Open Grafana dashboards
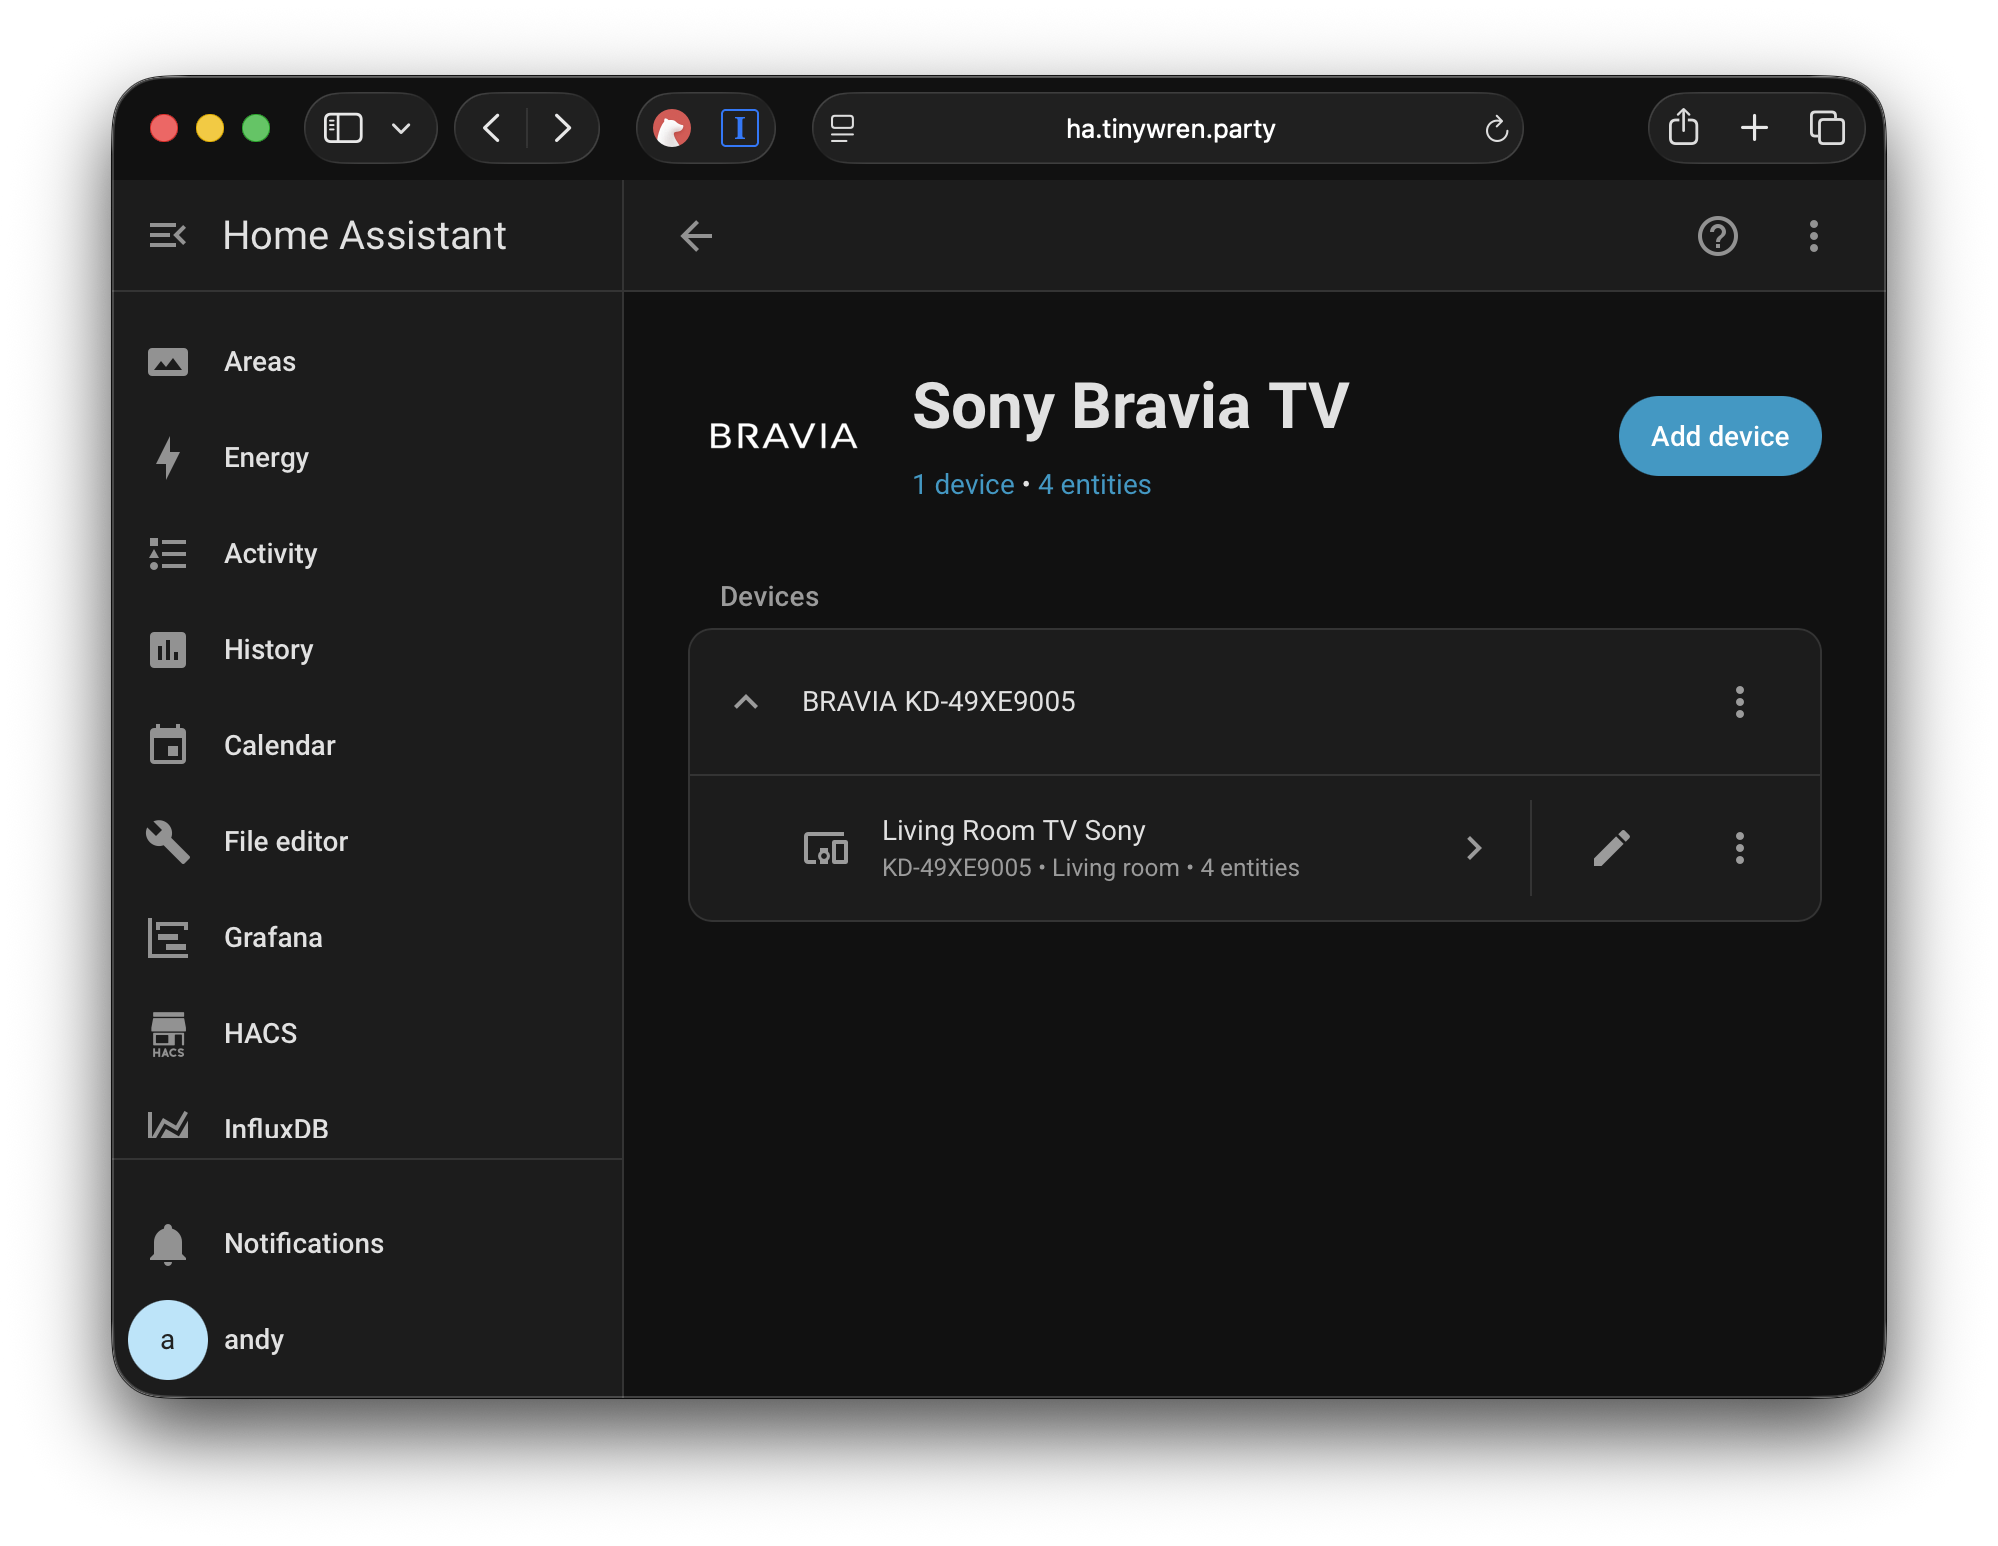 click(273, 937)
